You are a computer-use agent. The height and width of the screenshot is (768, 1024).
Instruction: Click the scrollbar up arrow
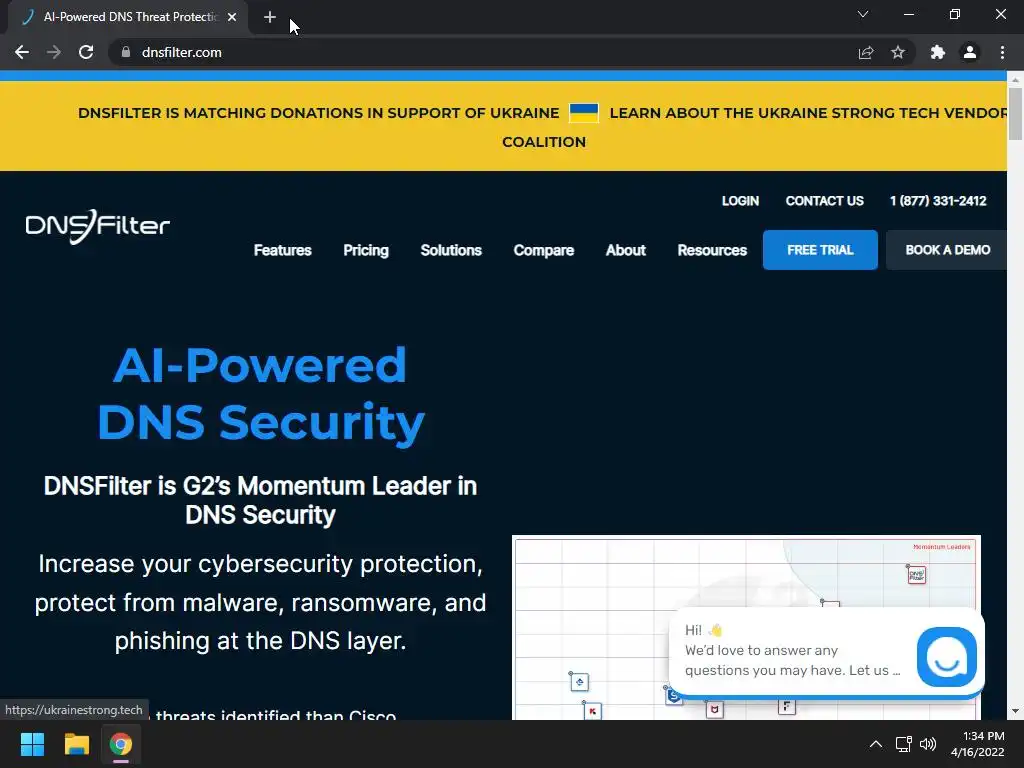(1015, 79)
